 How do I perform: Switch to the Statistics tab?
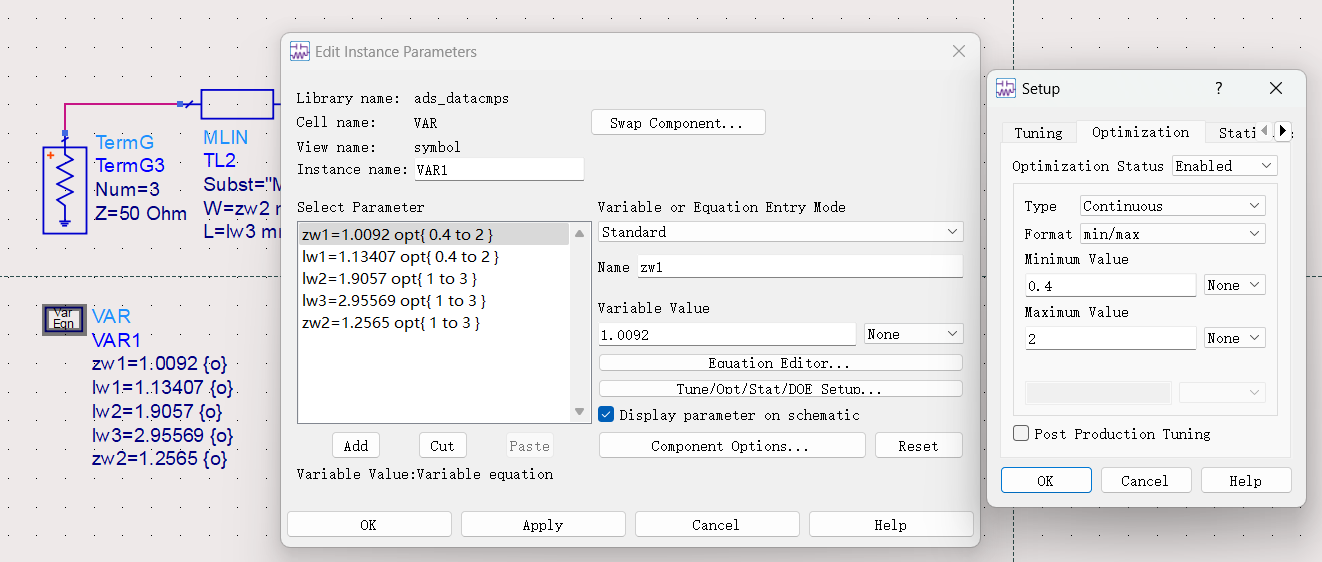click(1233, 133)
